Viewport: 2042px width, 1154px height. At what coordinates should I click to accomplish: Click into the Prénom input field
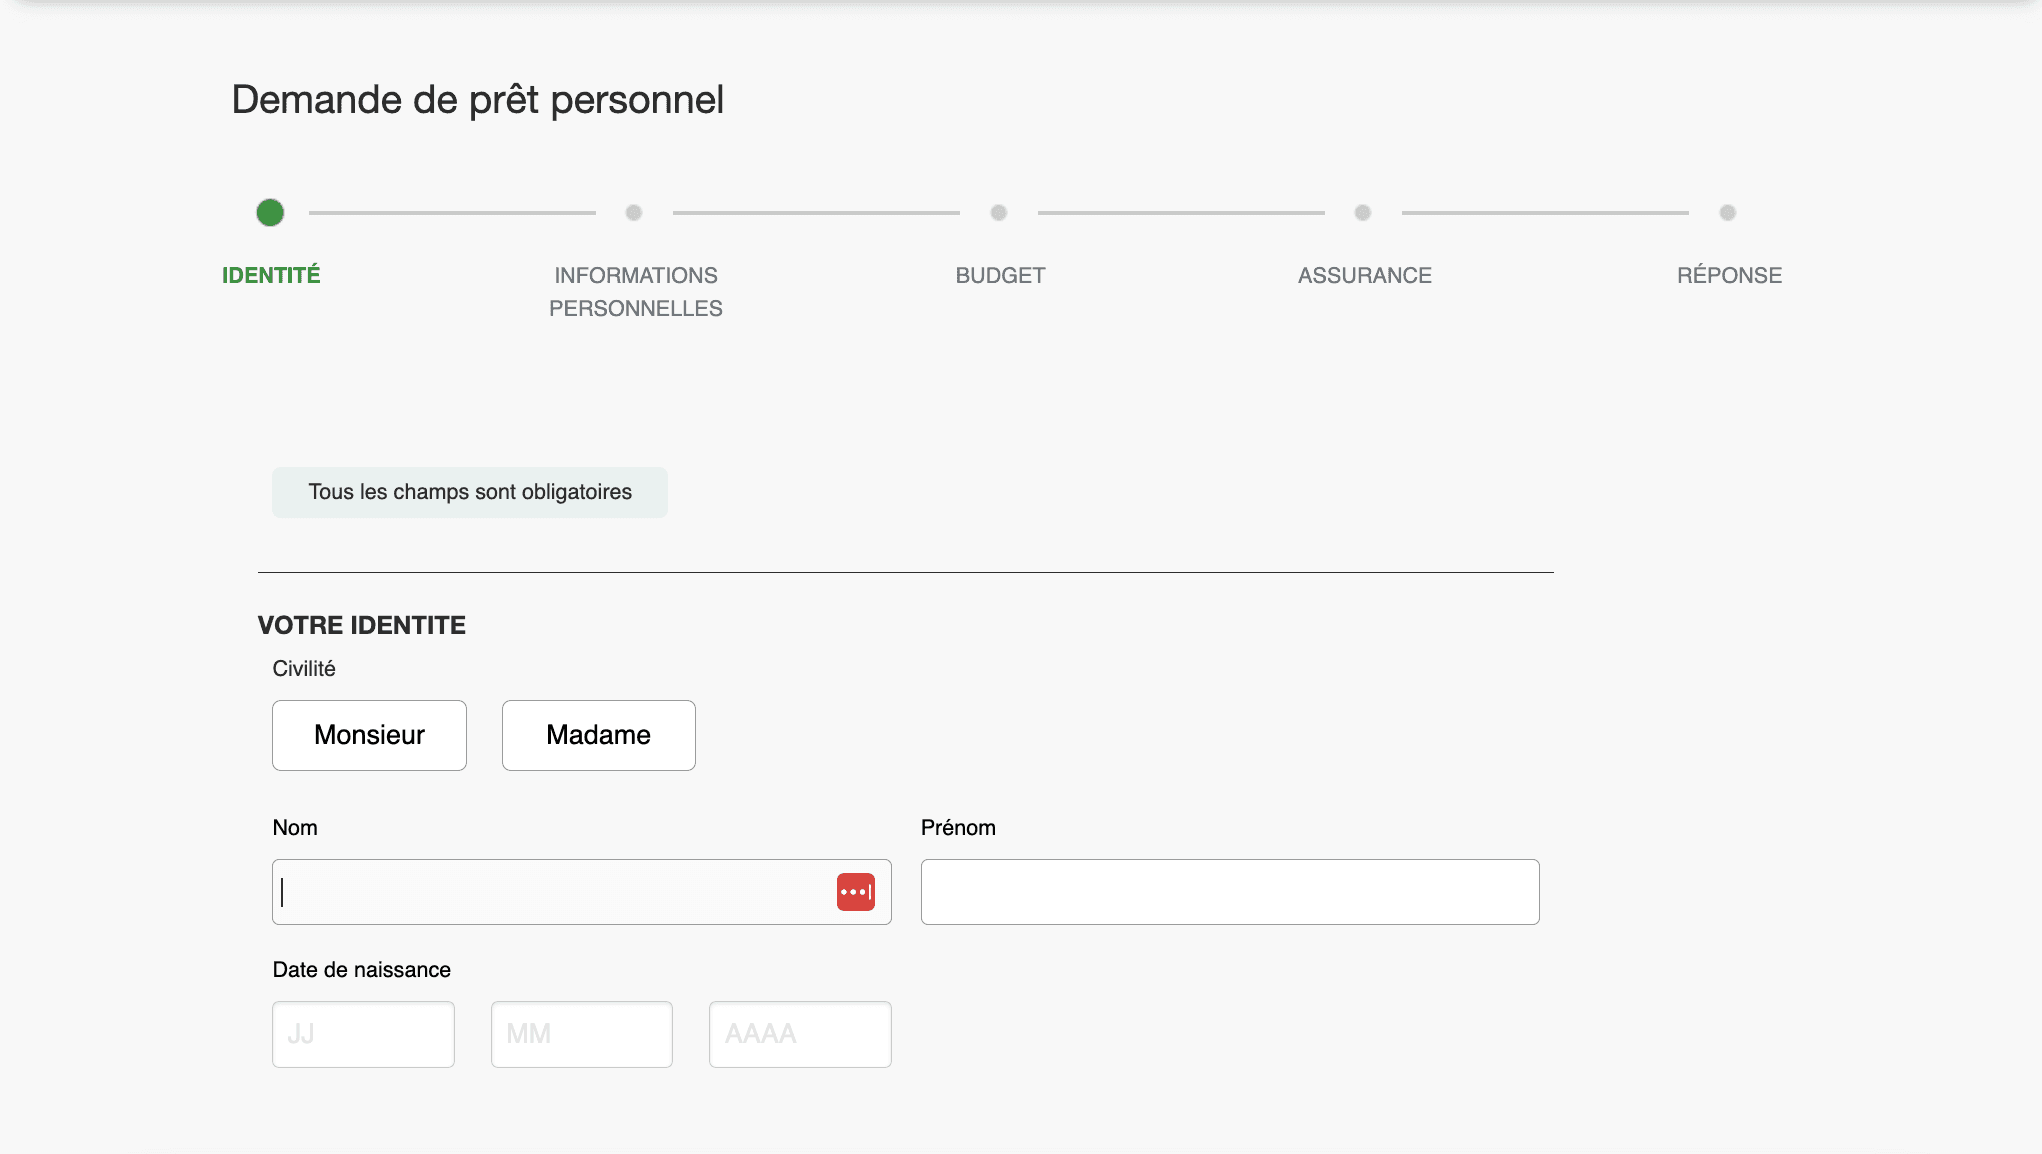pyautogui.click(x=1229, y=892)
